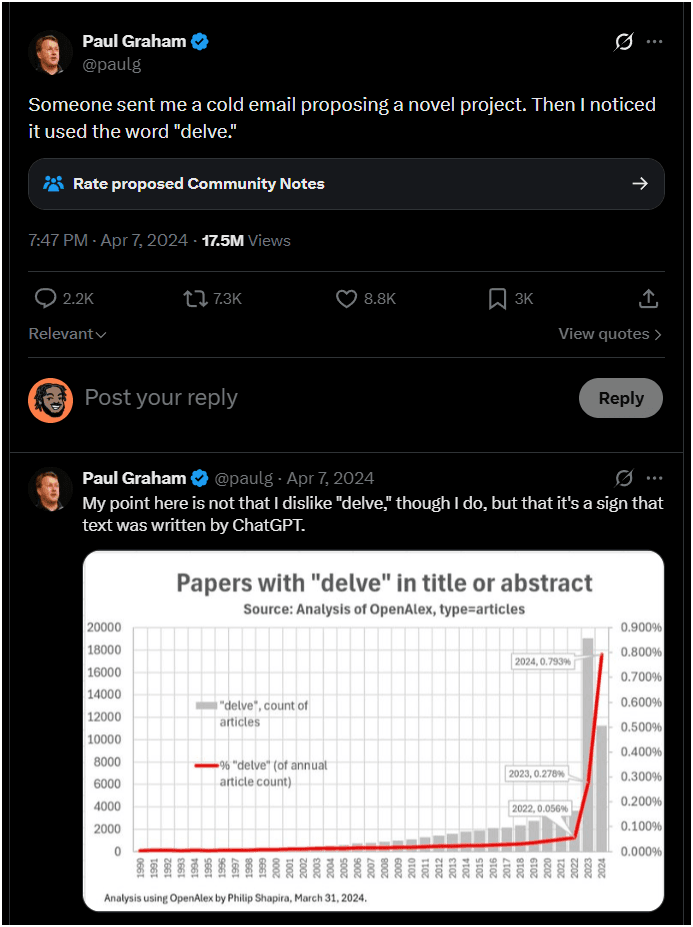
Task: Click the Grok icon on reply tweet
Action: pos(624,478)
